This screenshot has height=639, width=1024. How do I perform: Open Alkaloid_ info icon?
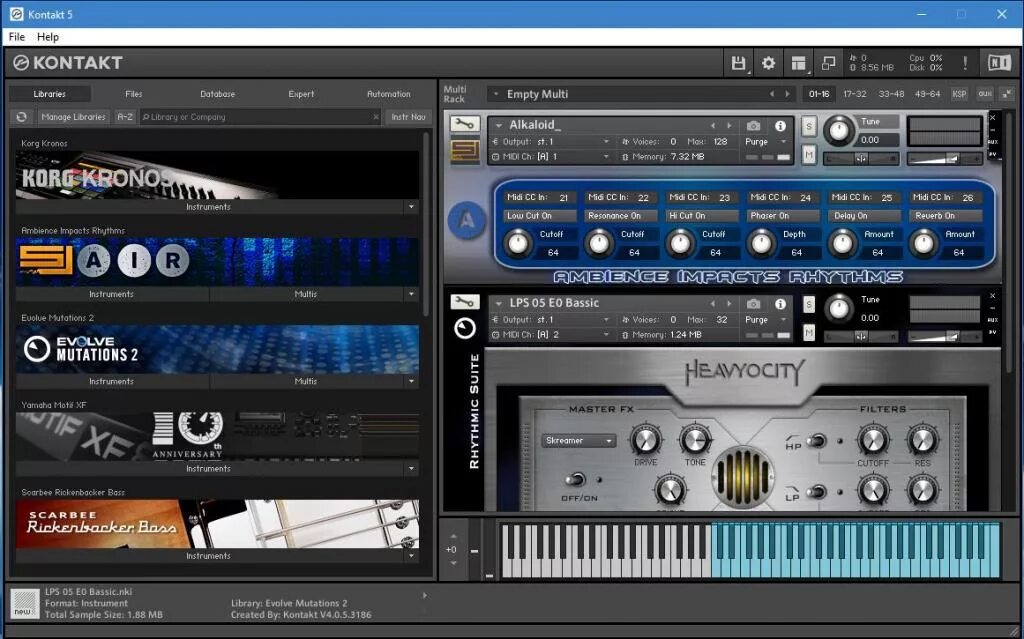(x=780, y=125)
